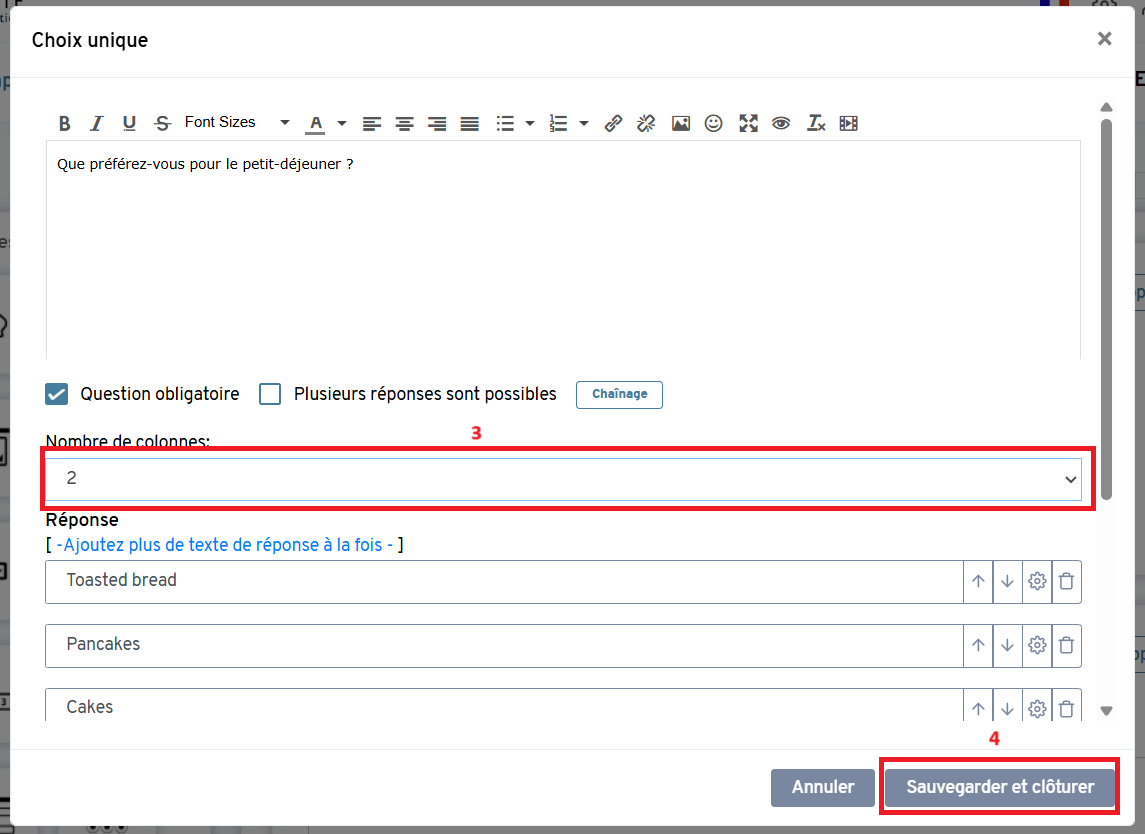
Task: Toggle bold formatting in the editor
Action: [x=65, y=123]
